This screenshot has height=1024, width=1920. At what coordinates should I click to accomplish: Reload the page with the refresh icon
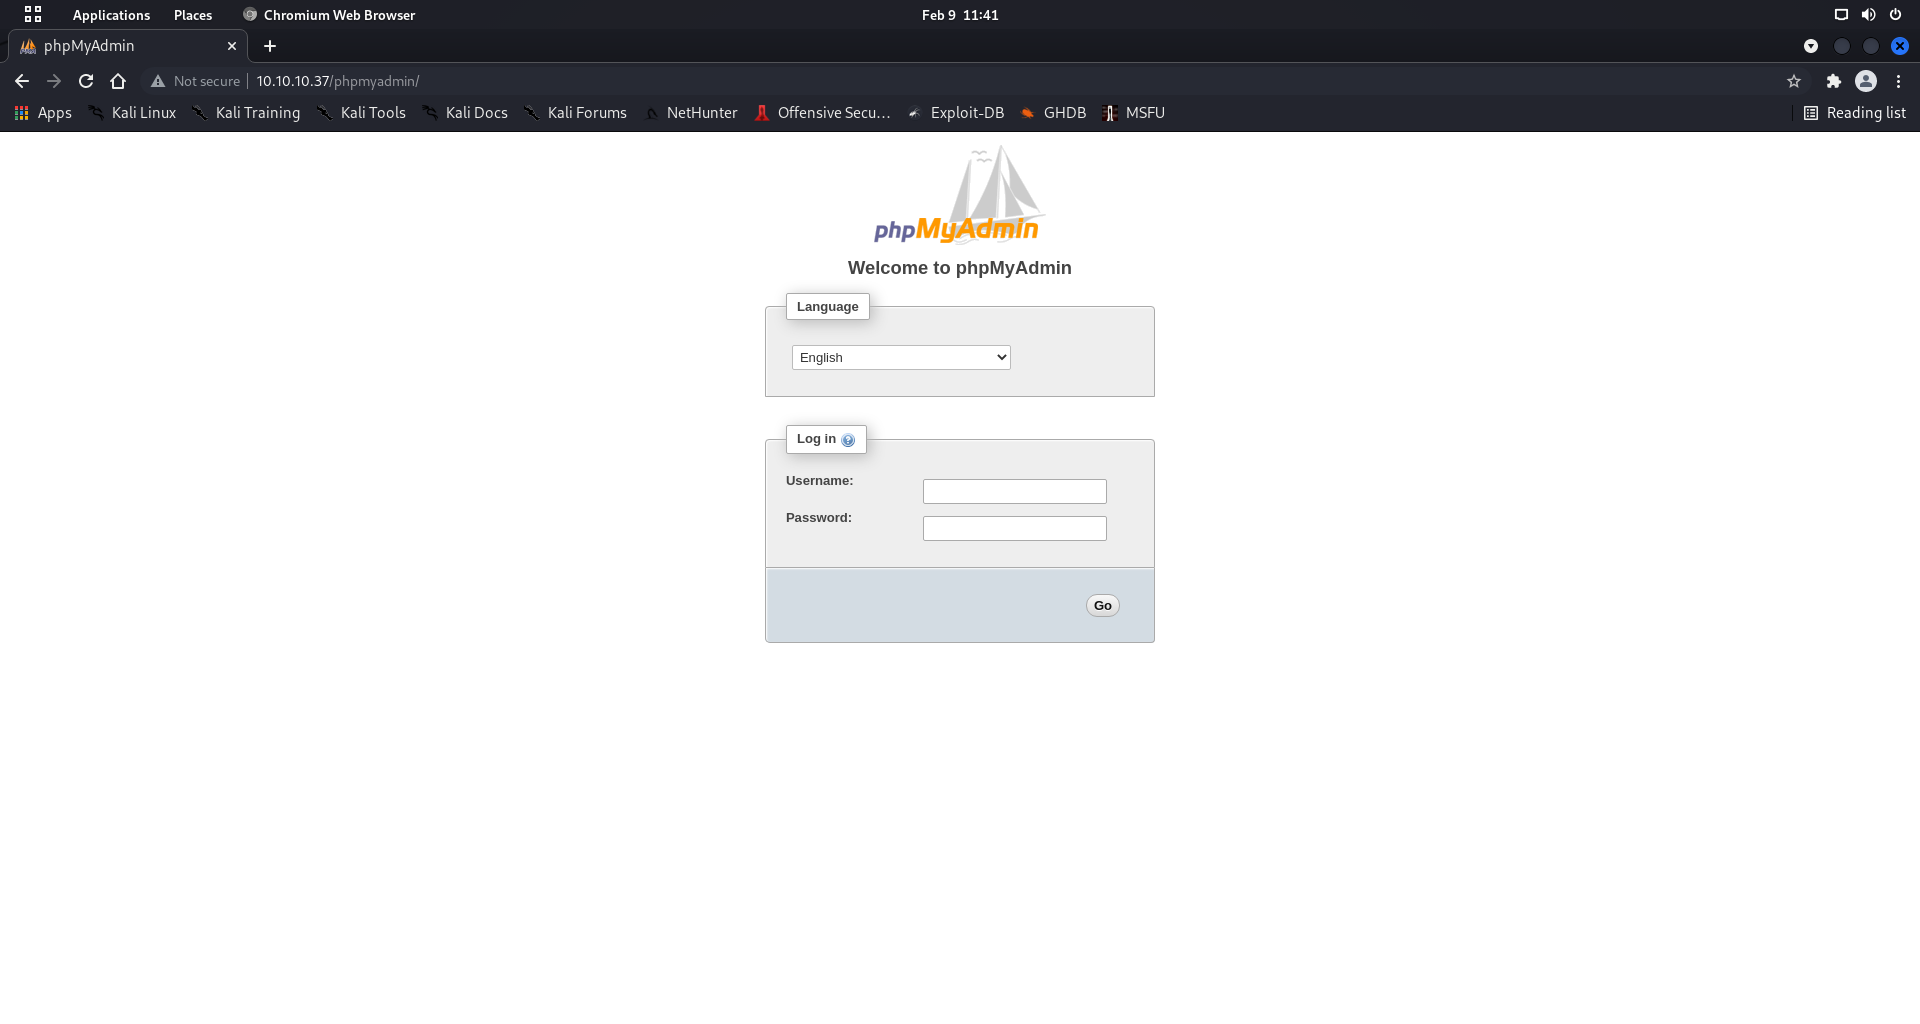(86, 81)
